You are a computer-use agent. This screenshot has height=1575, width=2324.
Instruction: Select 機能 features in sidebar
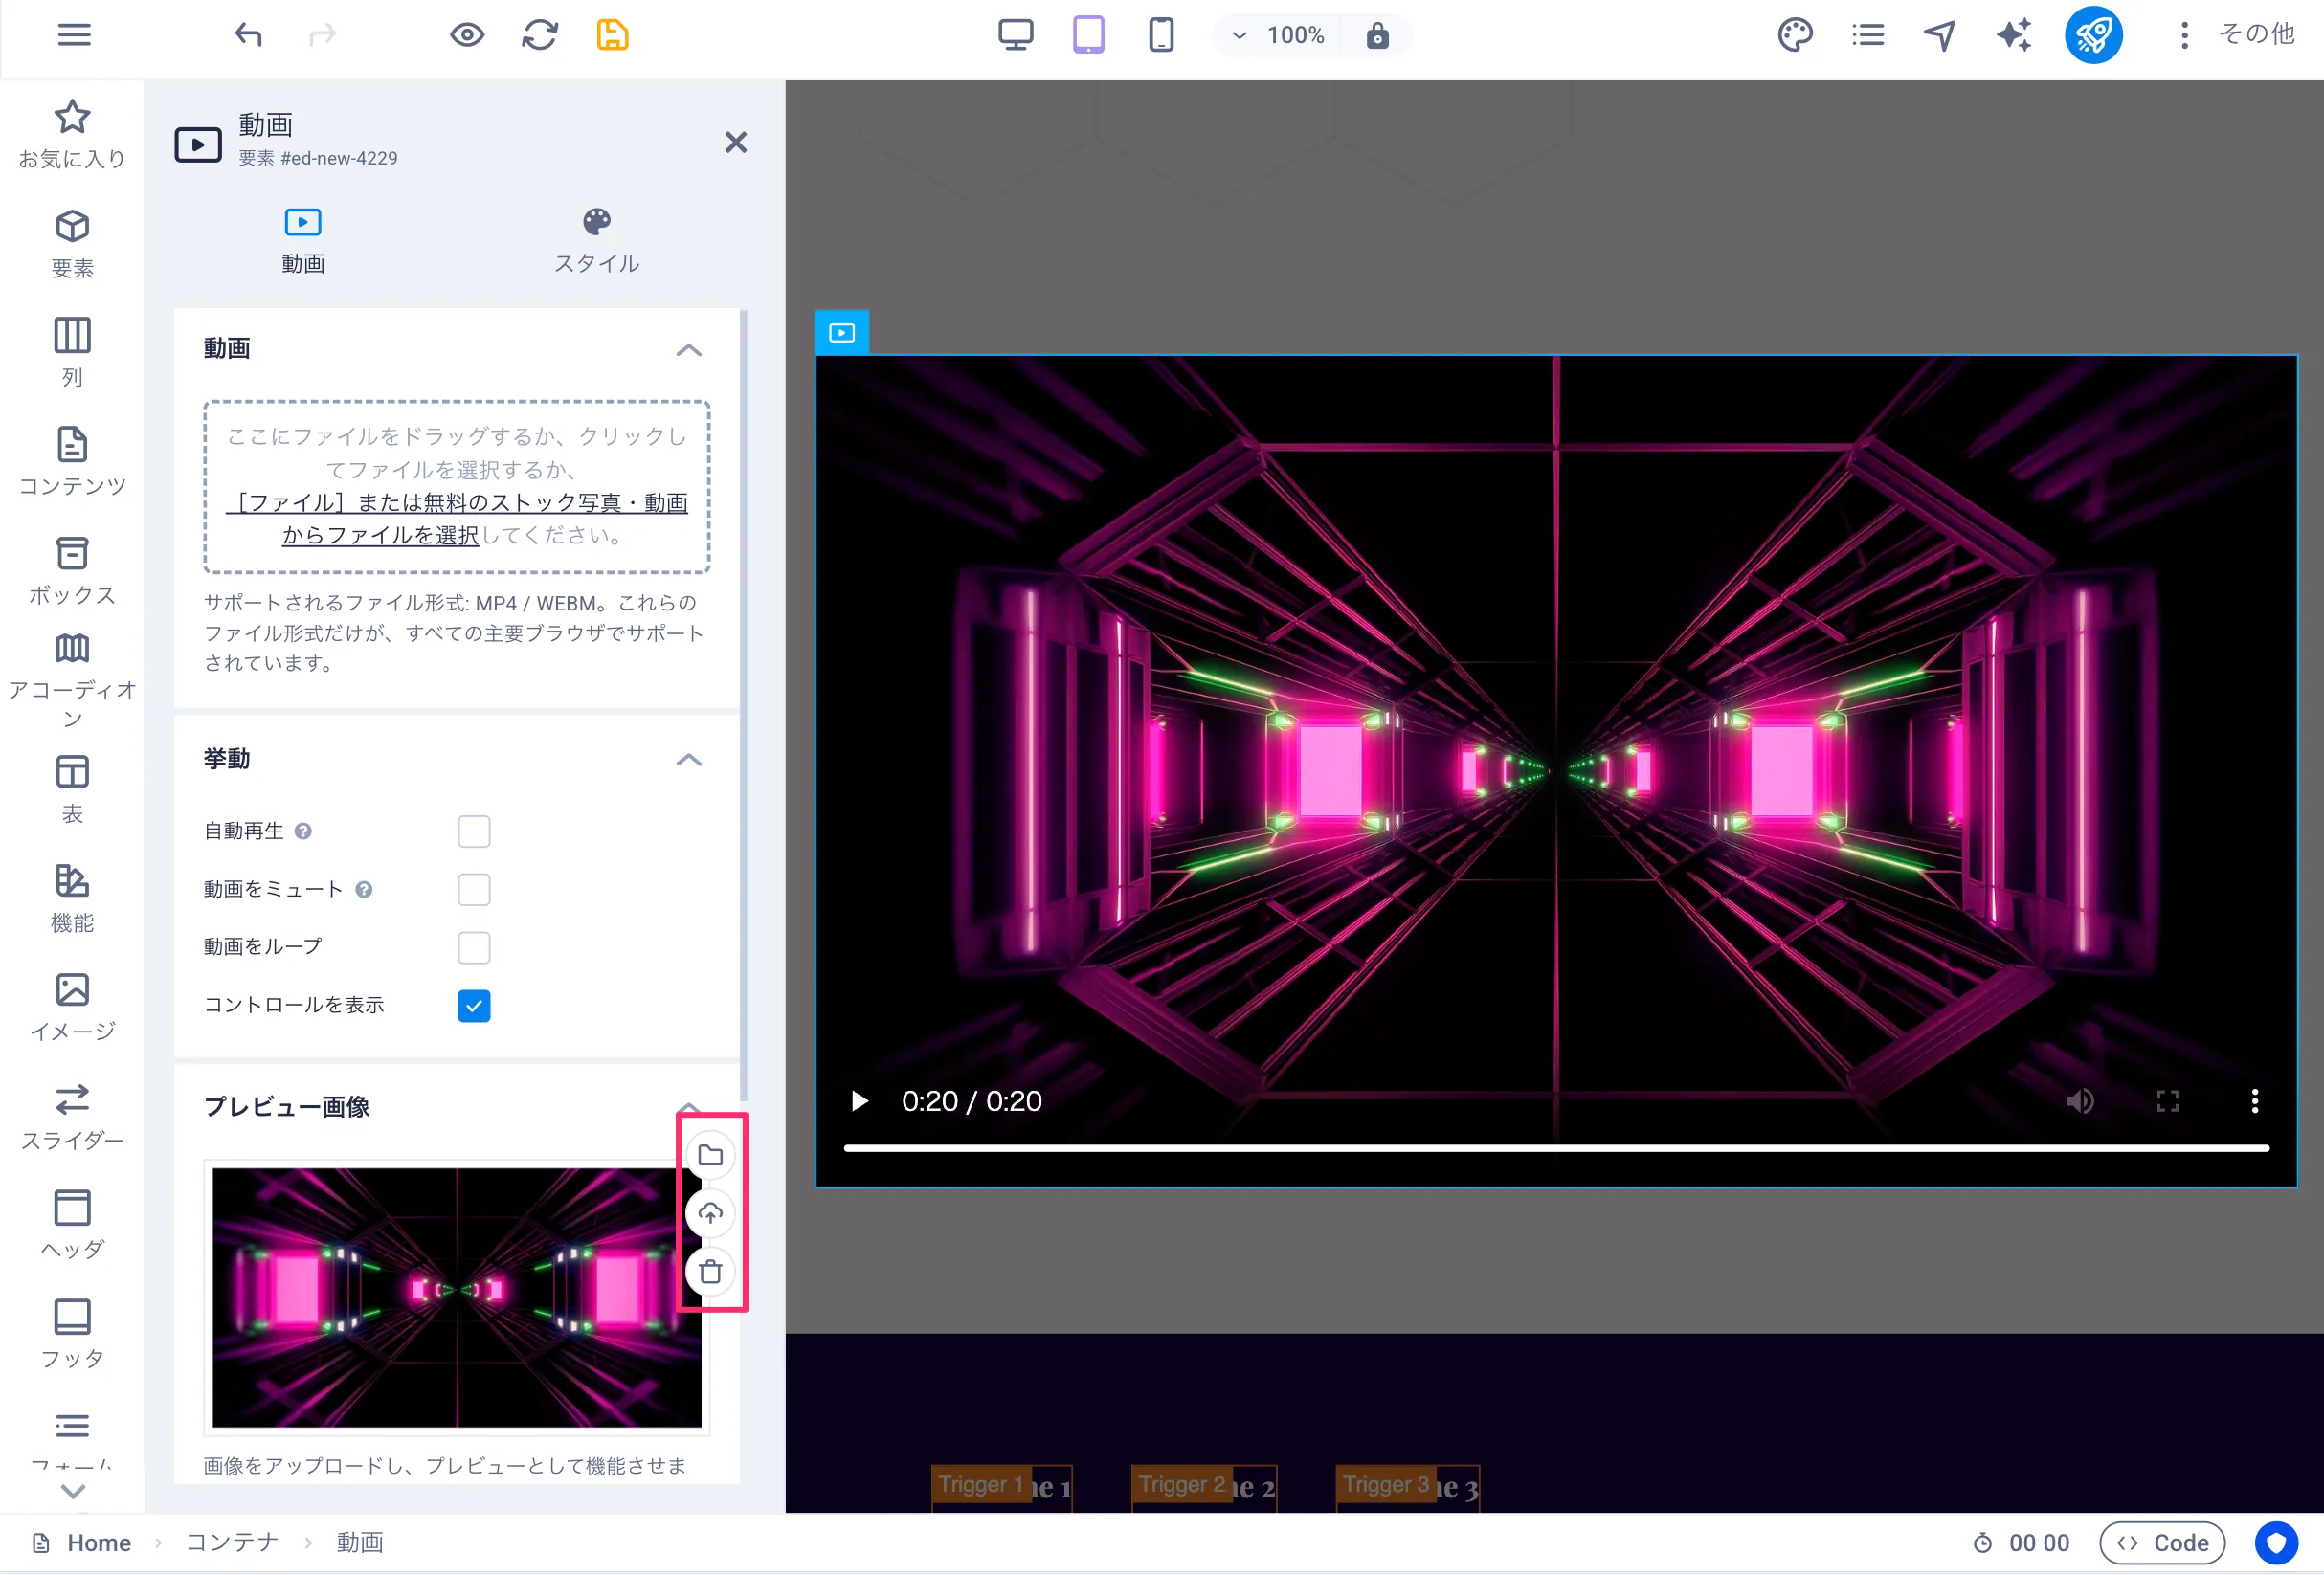(x=72, y=899)
